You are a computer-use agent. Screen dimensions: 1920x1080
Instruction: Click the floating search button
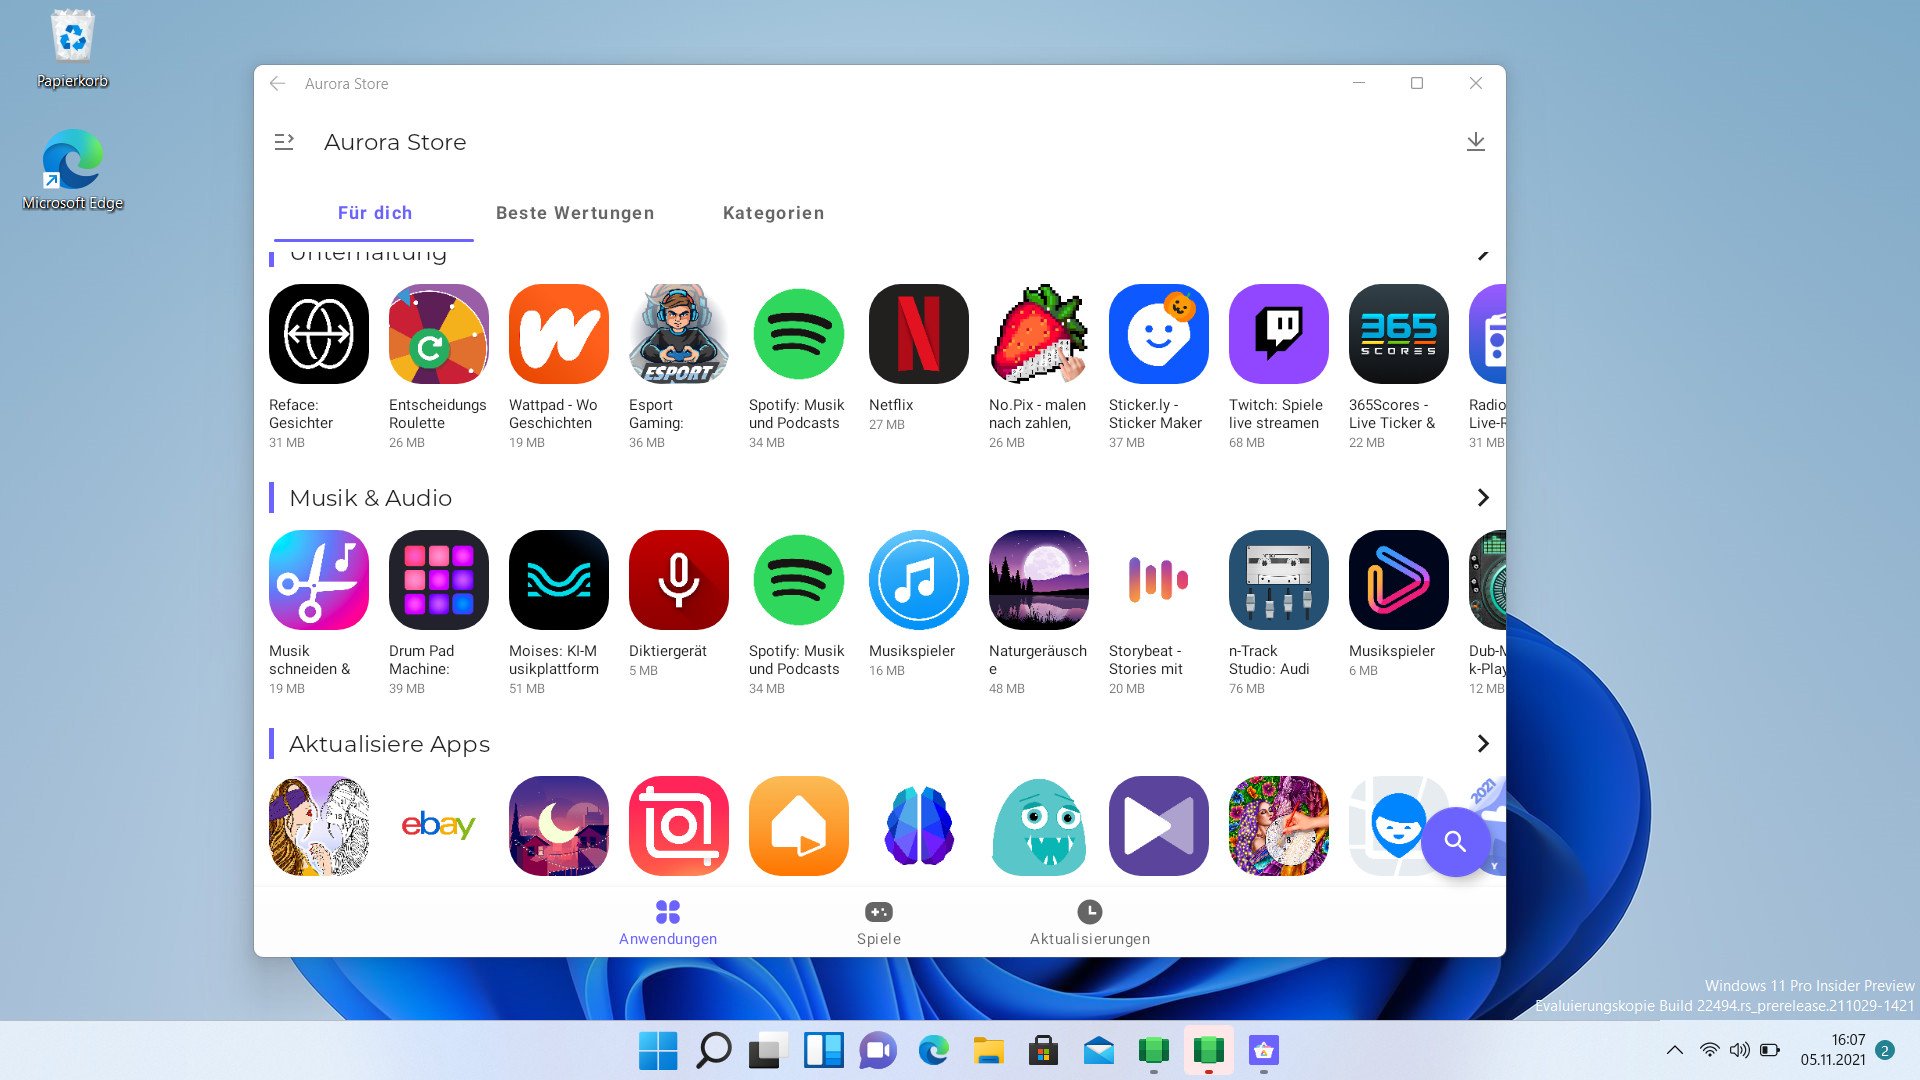pyautogui.click(x=1455, y=842)
